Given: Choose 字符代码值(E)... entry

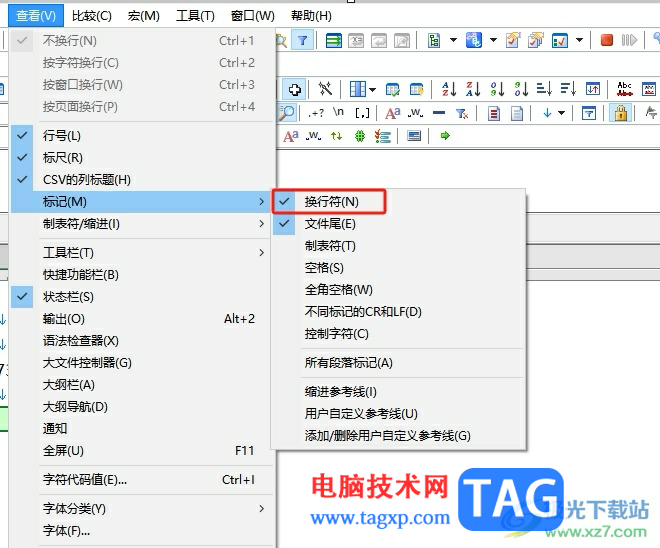Looking at the screenshot, I should (x=142, y=479).
